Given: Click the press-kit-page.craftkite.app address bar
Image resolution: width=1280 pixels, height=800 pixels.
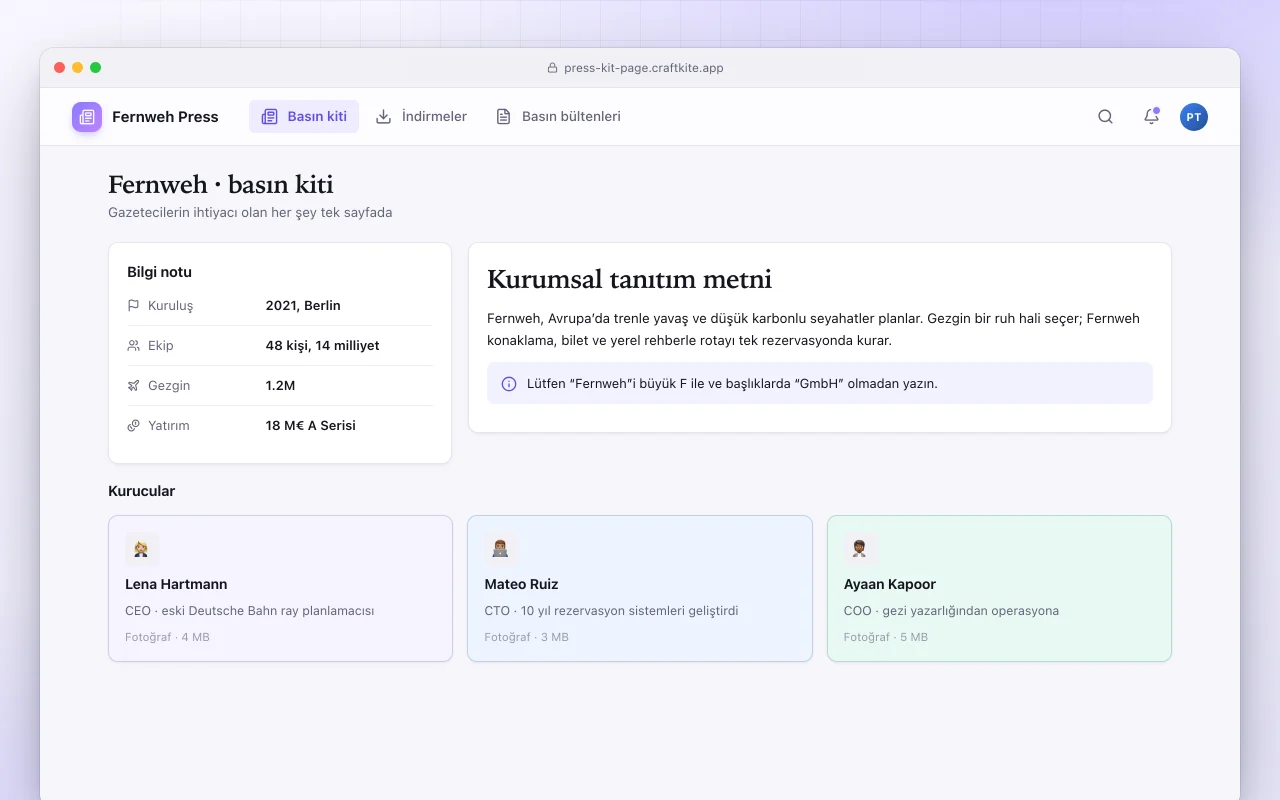Looking at the screenshot, I should pyautogui.click(x=635, y=68).
